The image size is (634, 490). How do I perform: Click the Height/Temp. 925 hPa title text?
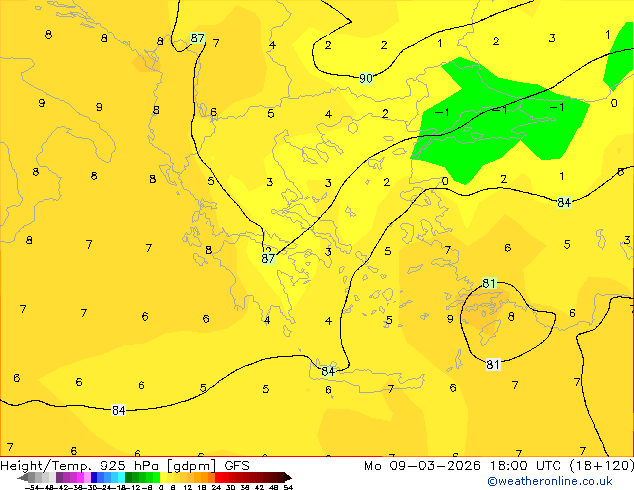[x=81, y=465]
